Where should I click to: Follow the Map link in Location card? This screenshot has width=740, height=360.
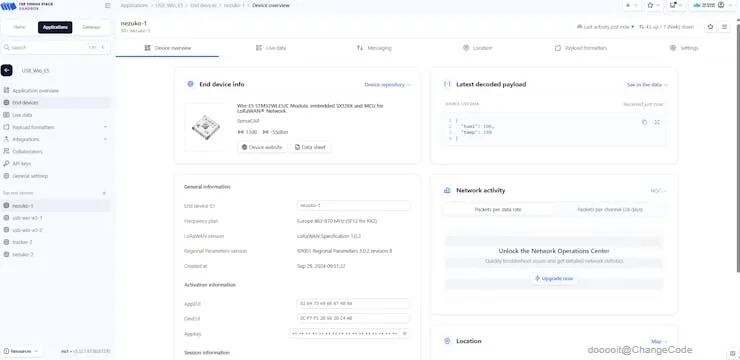click(659, 341)
